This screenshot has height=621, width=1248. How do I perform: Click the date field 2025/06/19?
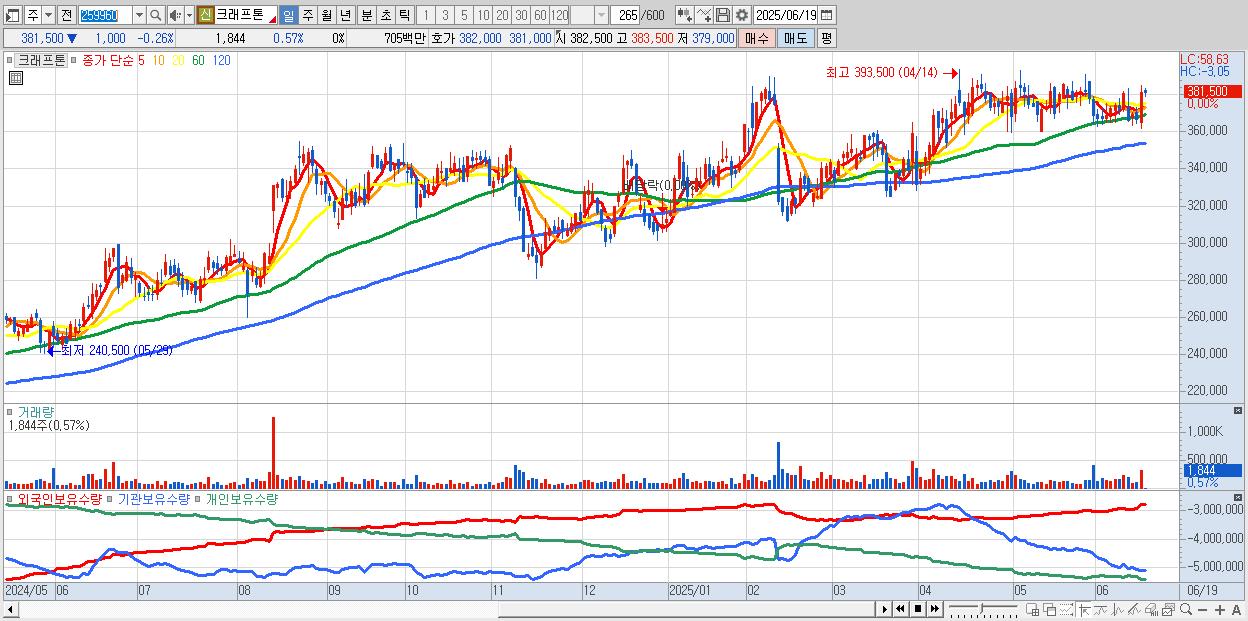pos(786,15)
